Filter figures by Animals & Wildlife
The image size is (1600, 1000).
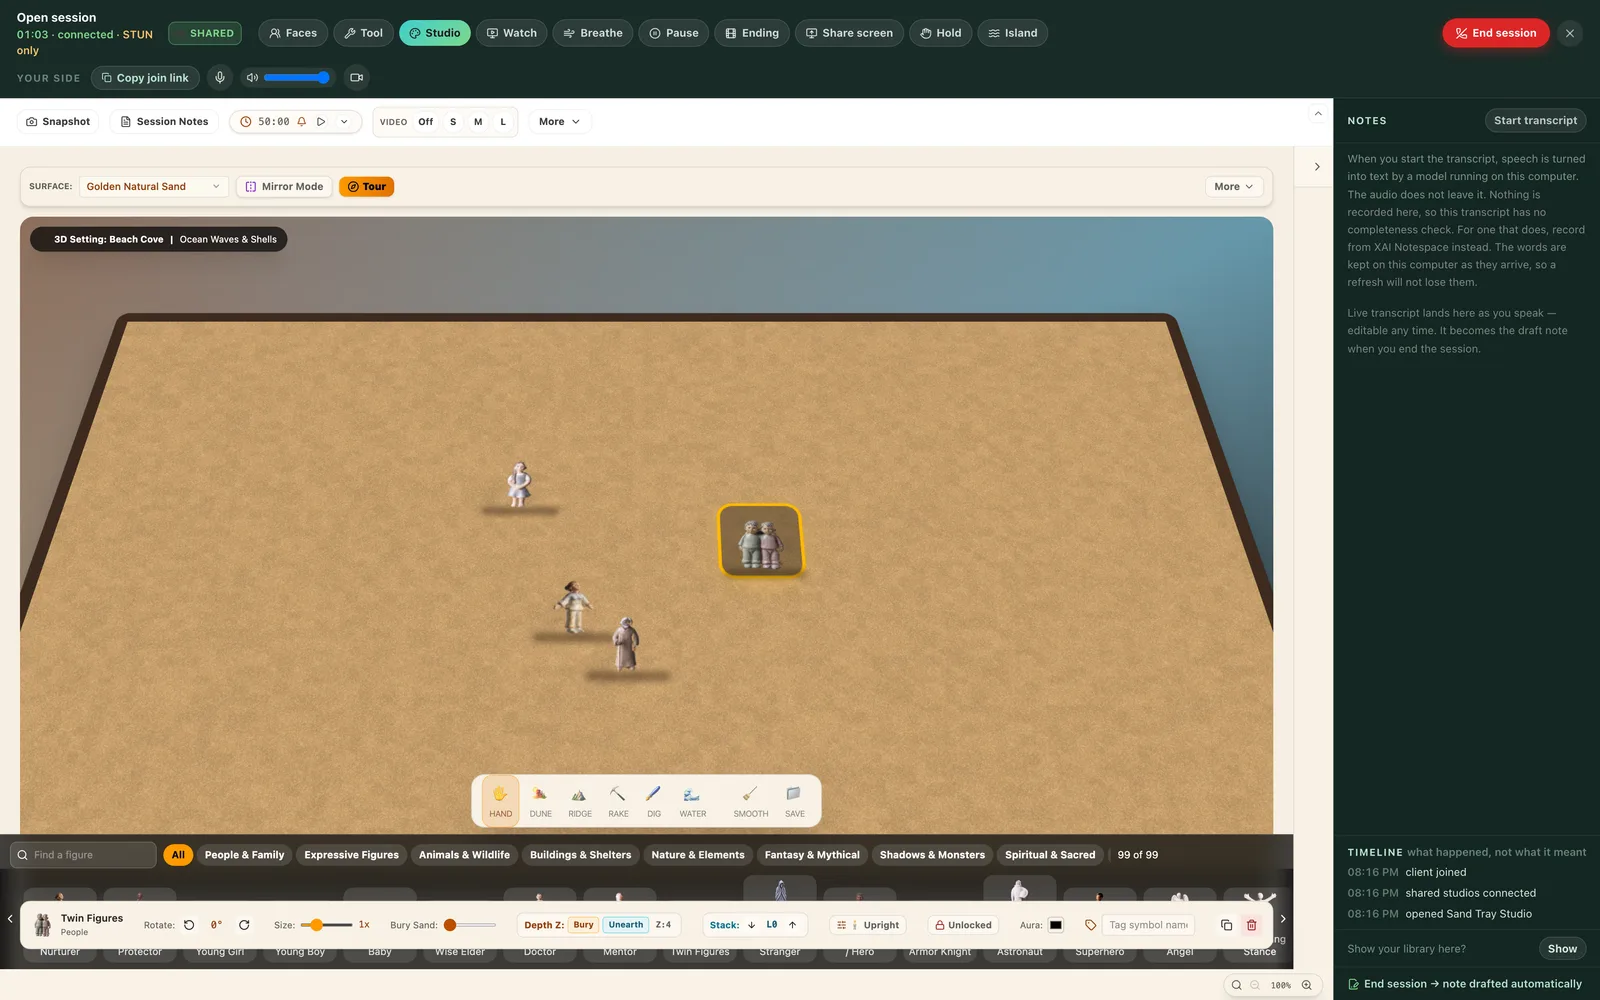pyautogui.click(x=464, y=855)
